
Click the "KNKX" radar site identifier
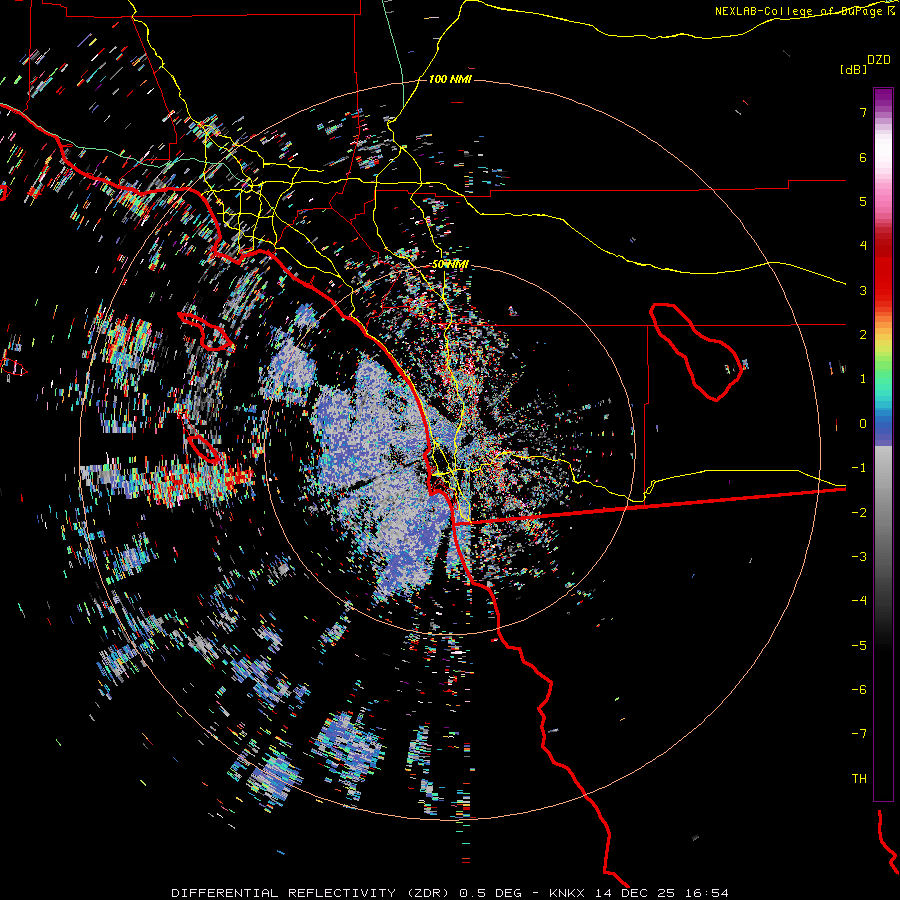tap(567, 893)
